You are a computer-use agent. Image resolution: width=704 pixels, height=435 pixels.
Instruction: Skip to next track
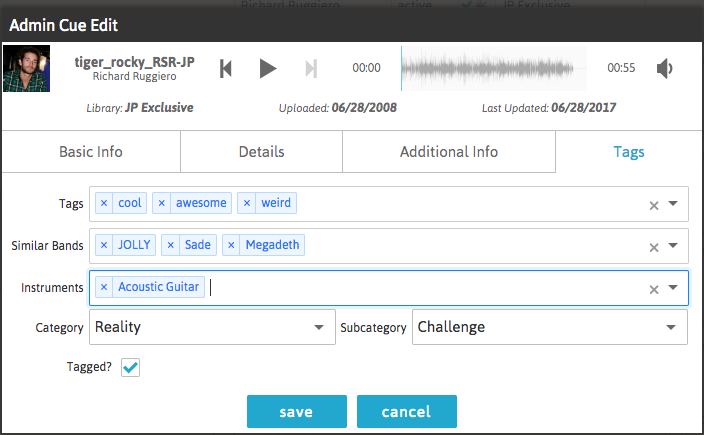(x=311, y=69)
